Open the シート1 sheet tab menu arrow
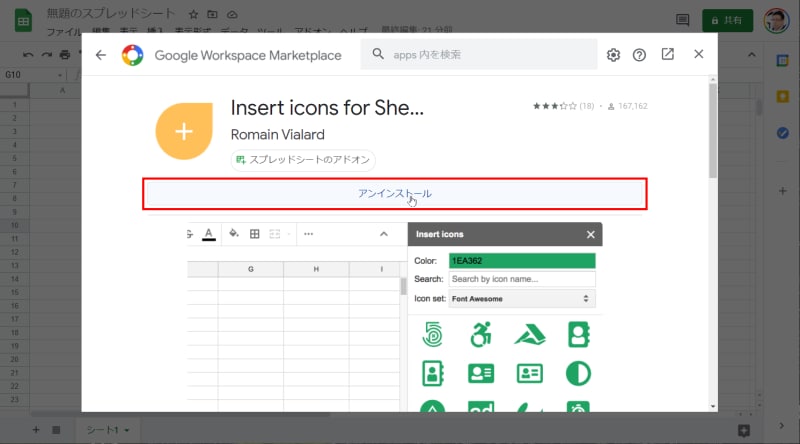 coord(127,430)
